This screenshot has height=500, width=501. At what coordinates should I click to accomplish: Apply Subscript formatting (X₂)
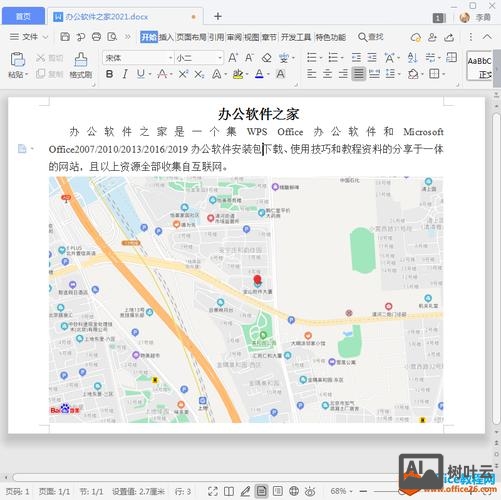click(x=199, y=74)
